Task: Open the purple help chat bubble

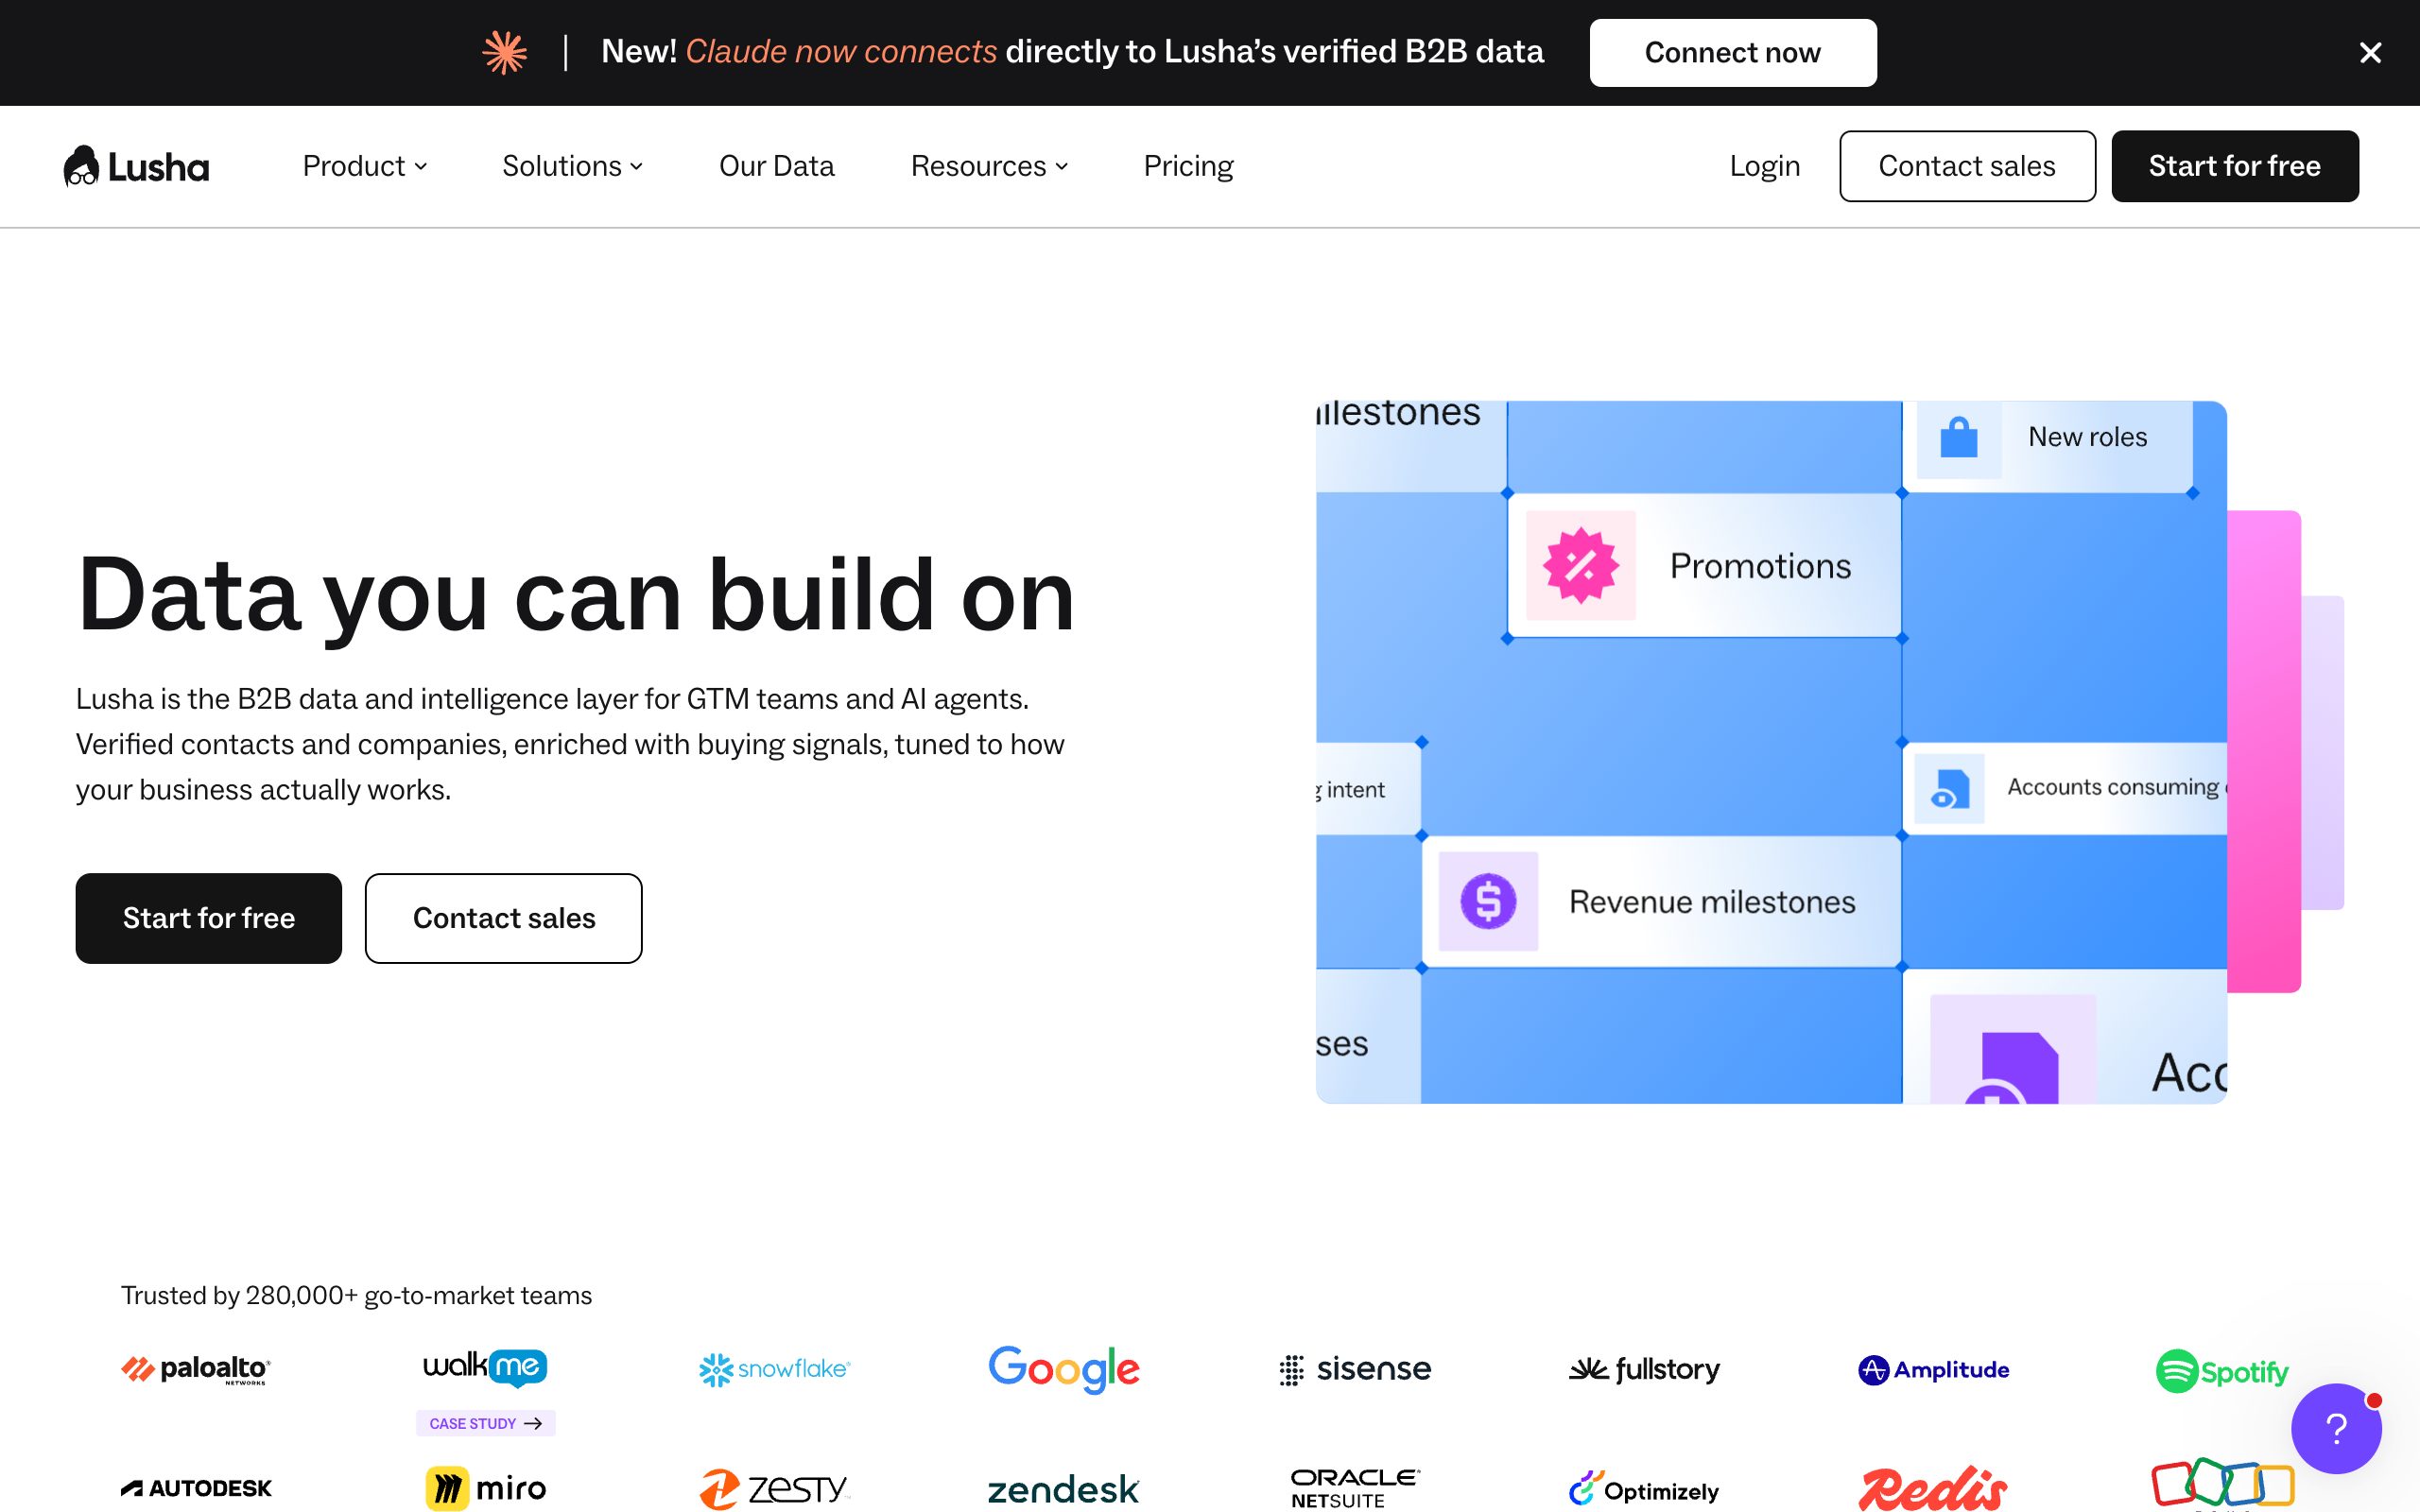Action: coord(2336,1428)
